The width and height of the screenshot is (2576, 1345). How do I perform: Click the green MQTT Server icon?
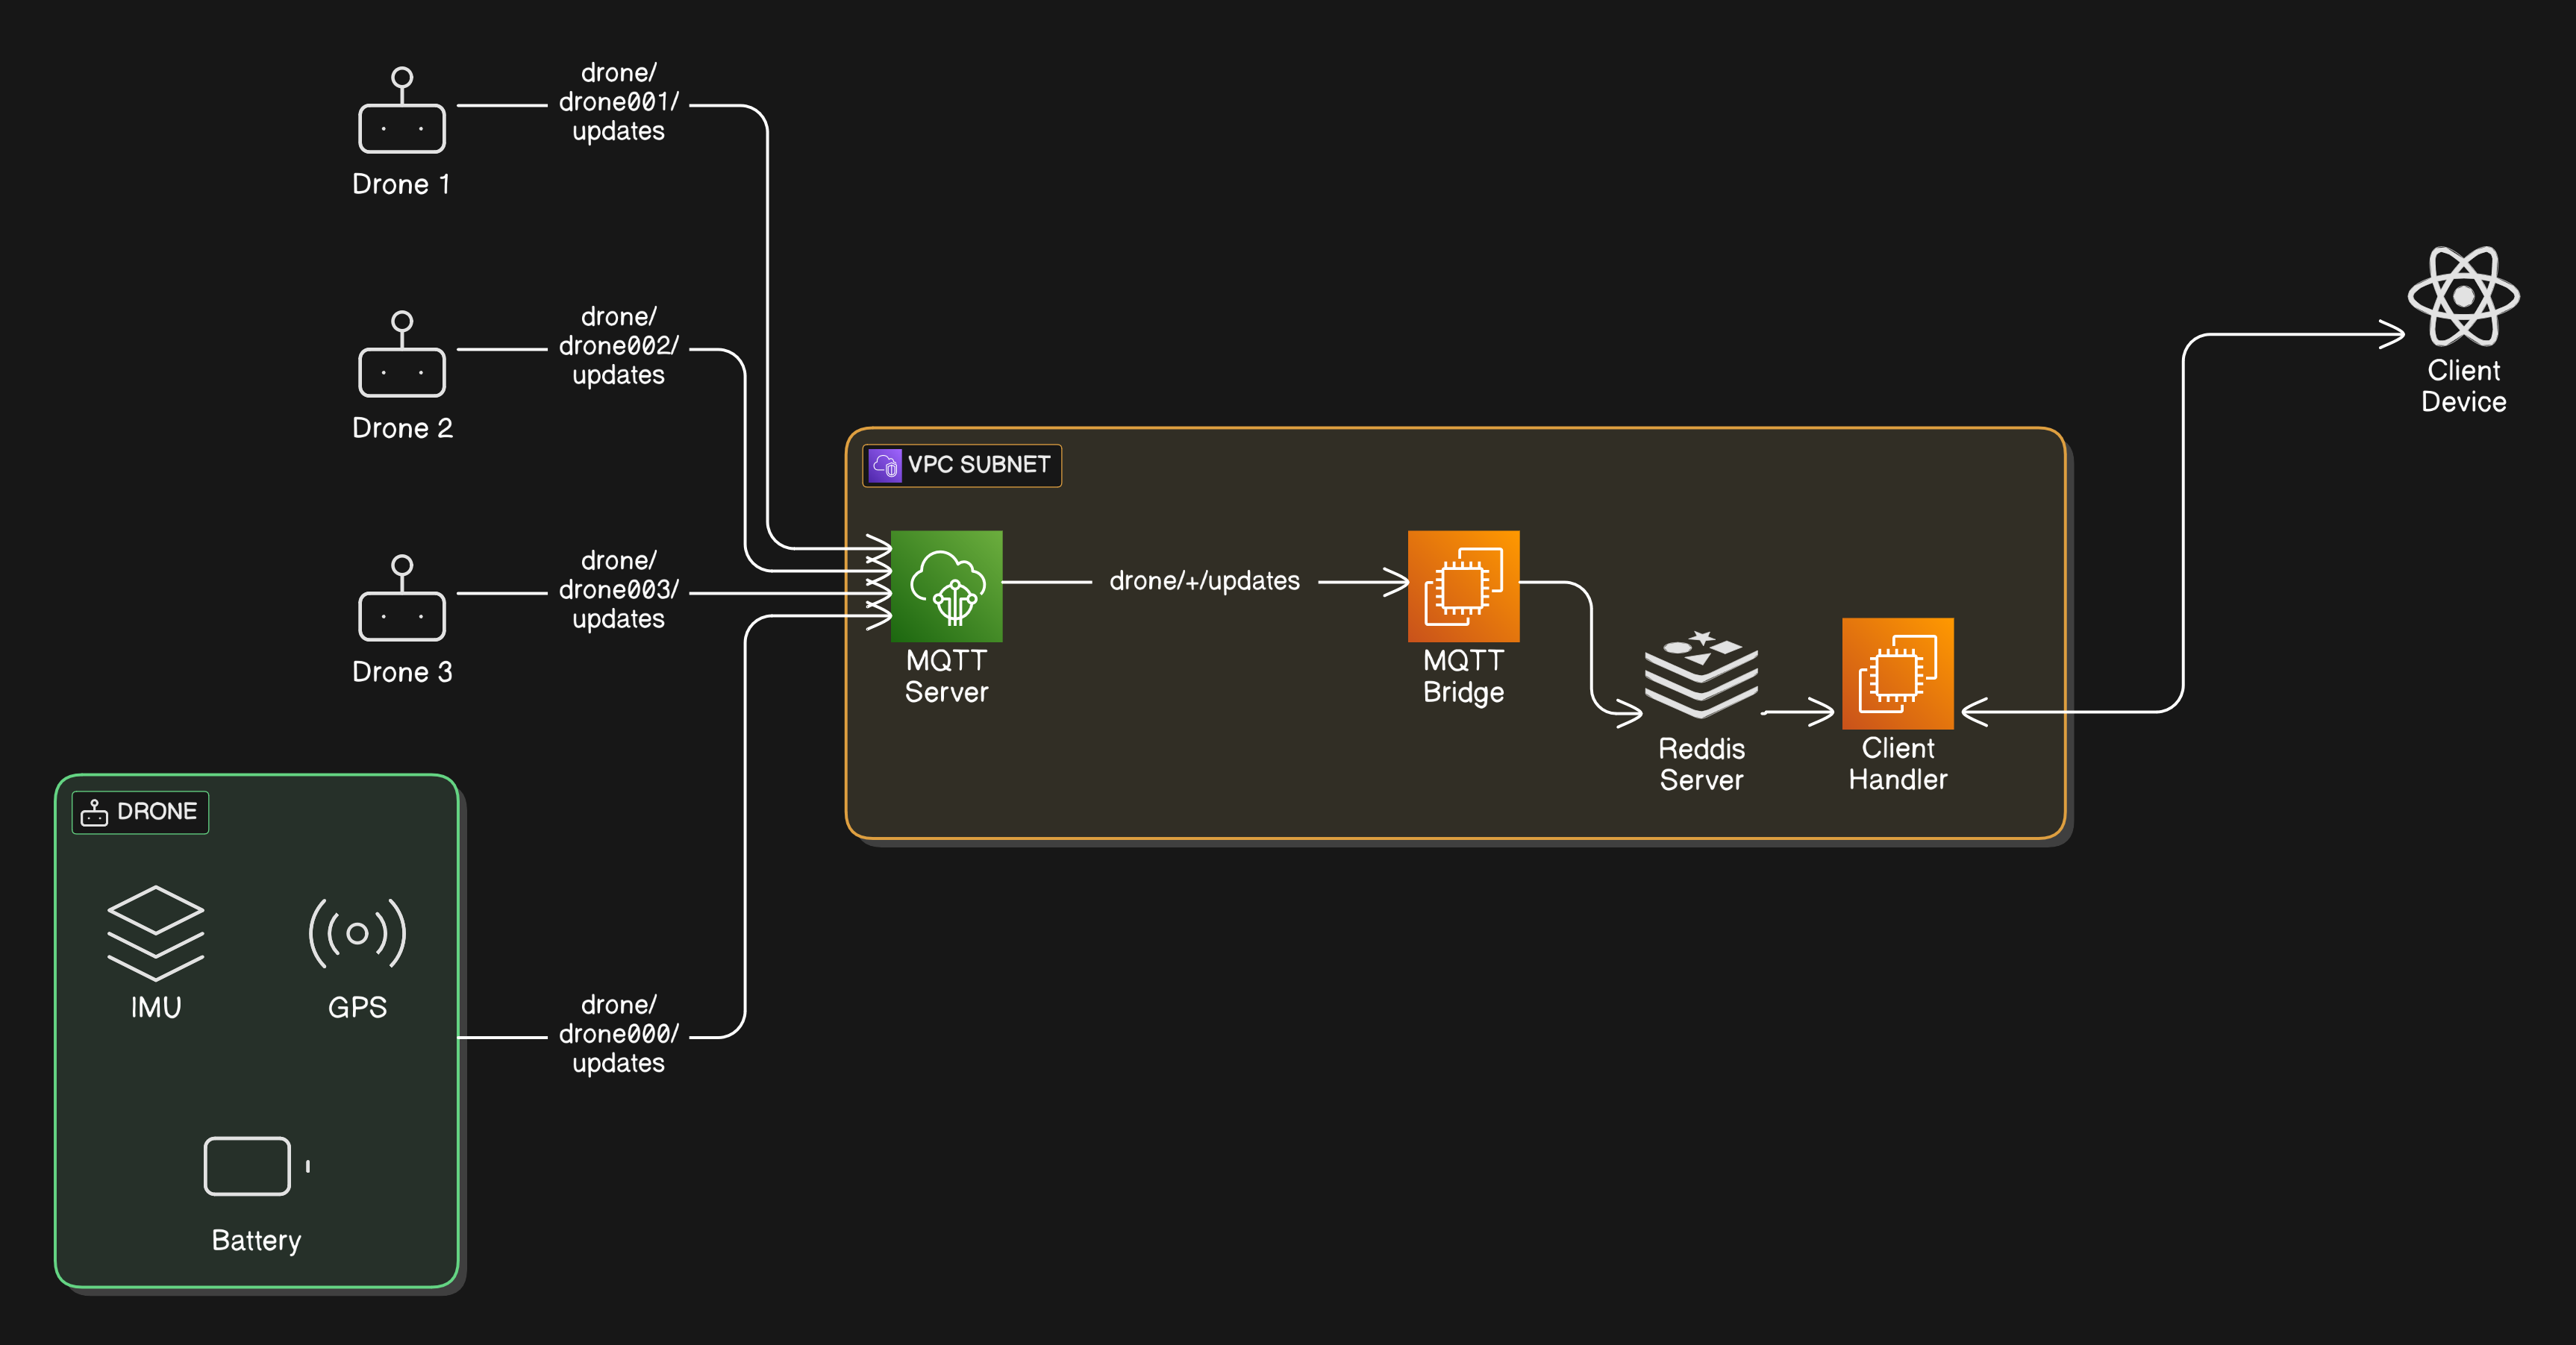(946, 586)
